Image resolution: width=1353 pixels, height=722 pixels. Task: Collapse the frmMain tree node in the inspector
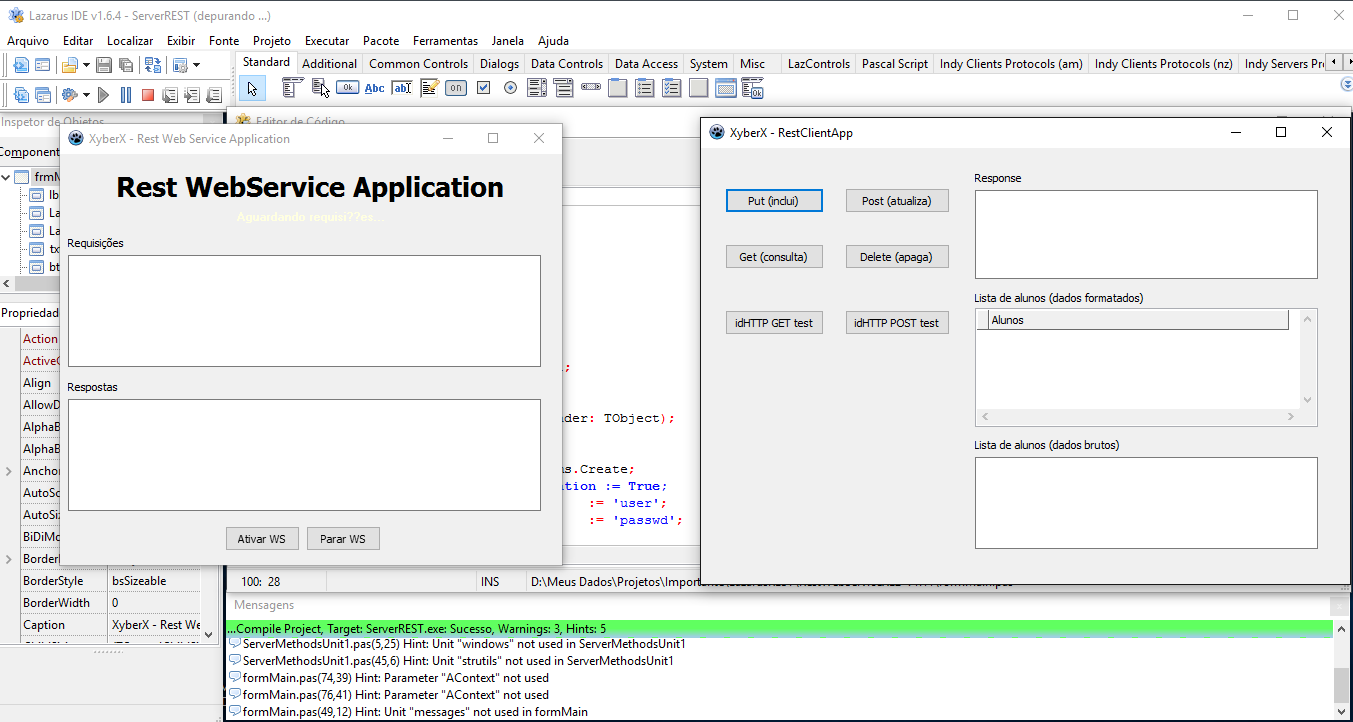[x=7, y=177]
